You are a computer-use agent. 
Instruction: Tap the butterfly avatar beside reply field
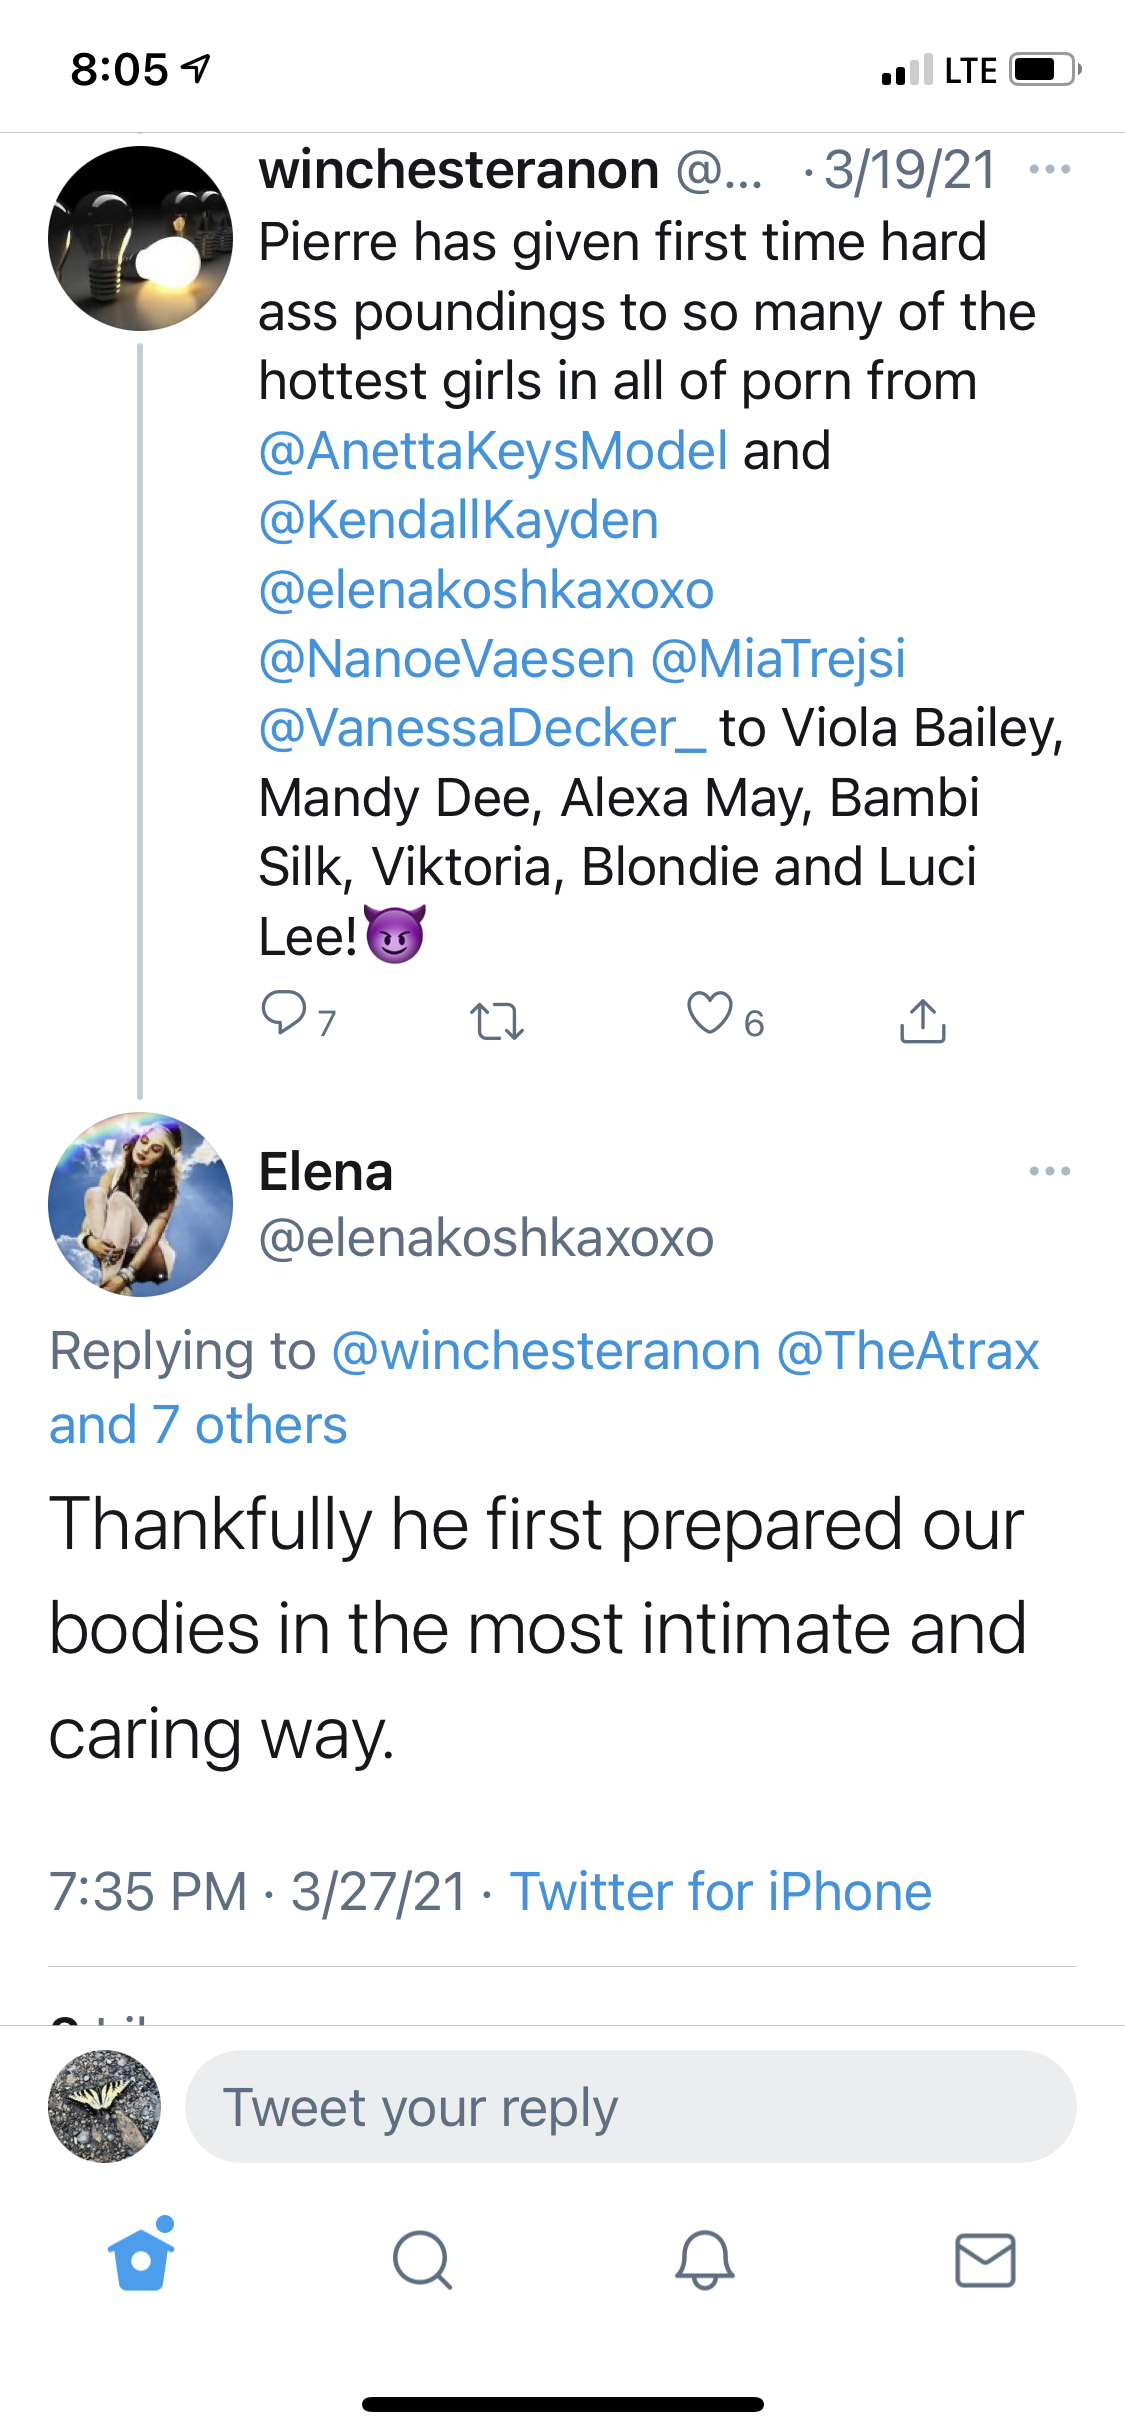[x=104, y=2106]
